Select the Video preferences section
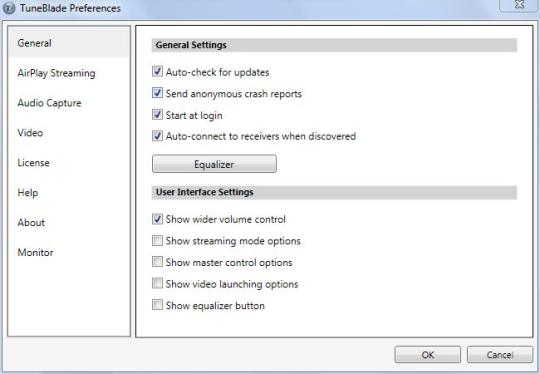Viewport: 540px width, 374px height. (30, 133)
